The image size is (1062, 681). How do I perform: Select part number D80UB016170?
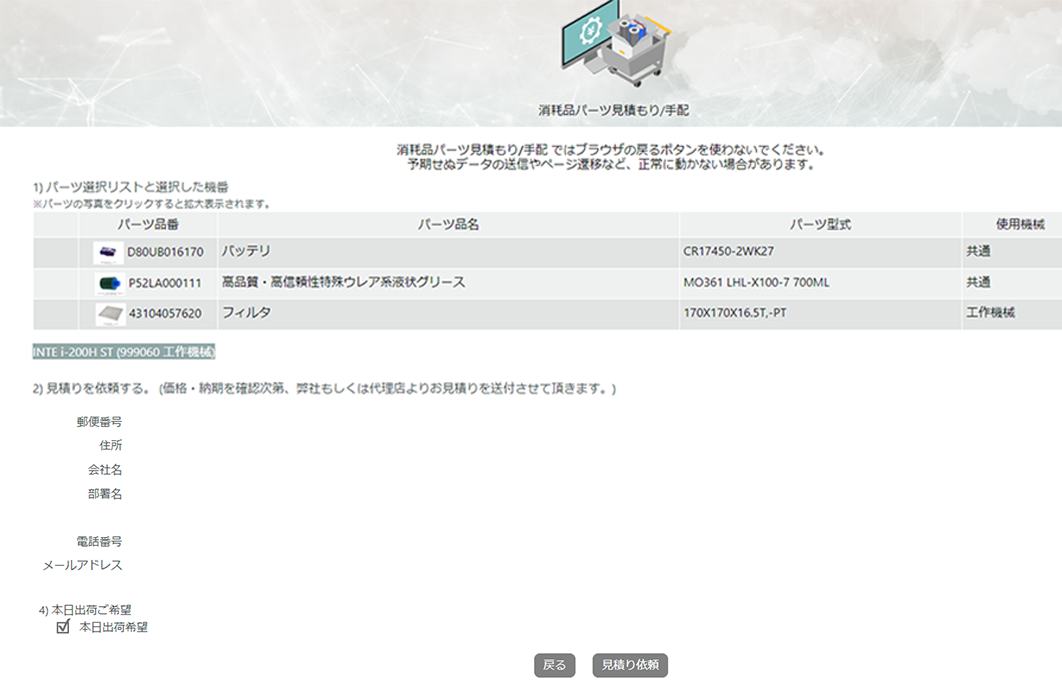pos(165,252)
